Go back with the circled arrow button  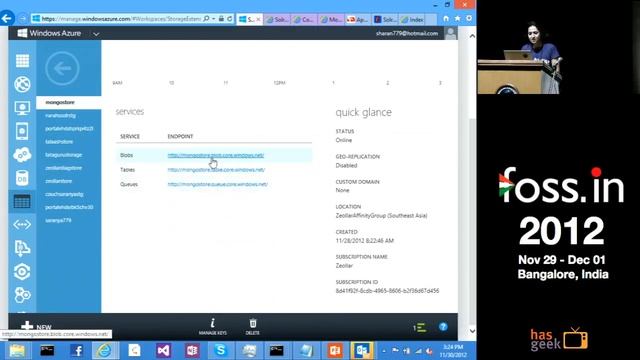point(62,68)
